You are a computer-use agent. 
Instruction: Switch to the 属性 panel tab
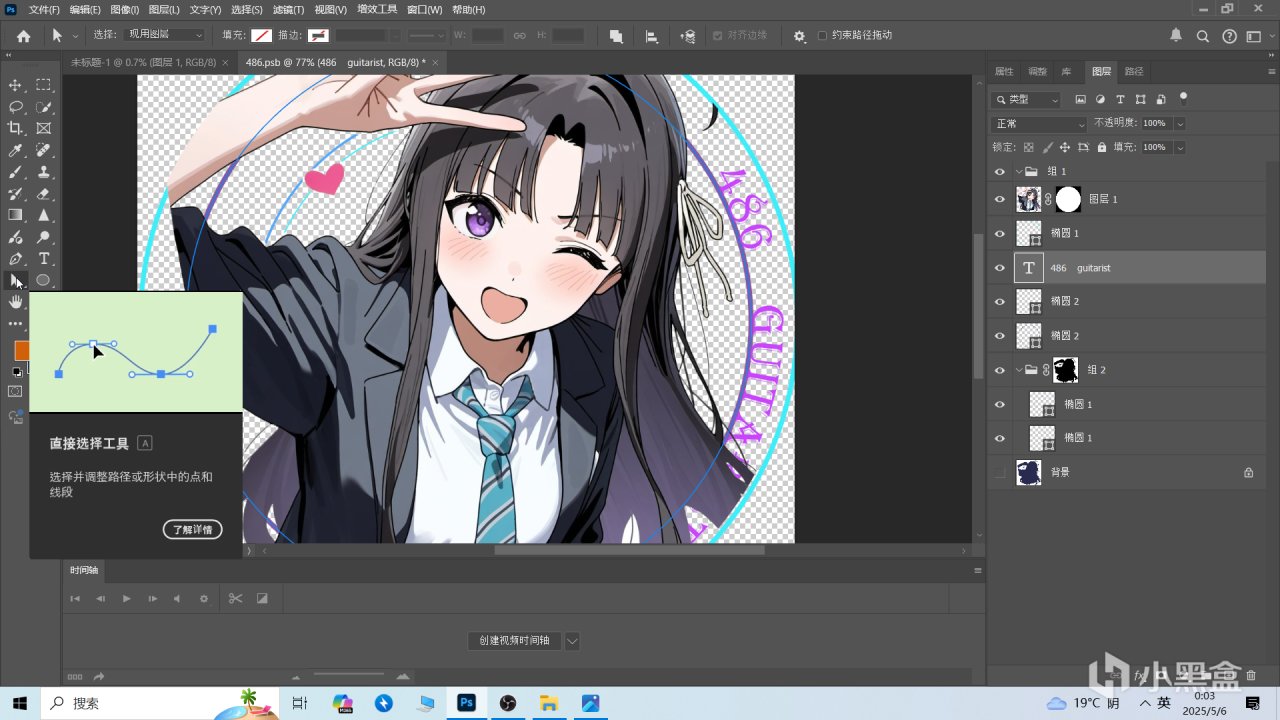(x=1004, y=72)
